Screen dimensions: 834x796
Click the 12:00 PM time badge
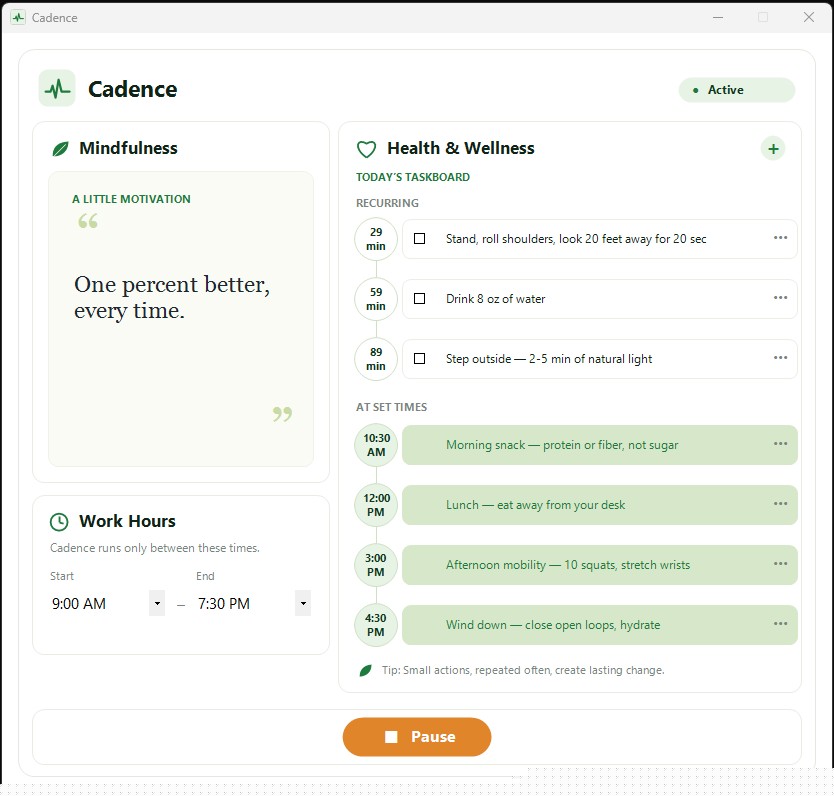coord(376,505)
